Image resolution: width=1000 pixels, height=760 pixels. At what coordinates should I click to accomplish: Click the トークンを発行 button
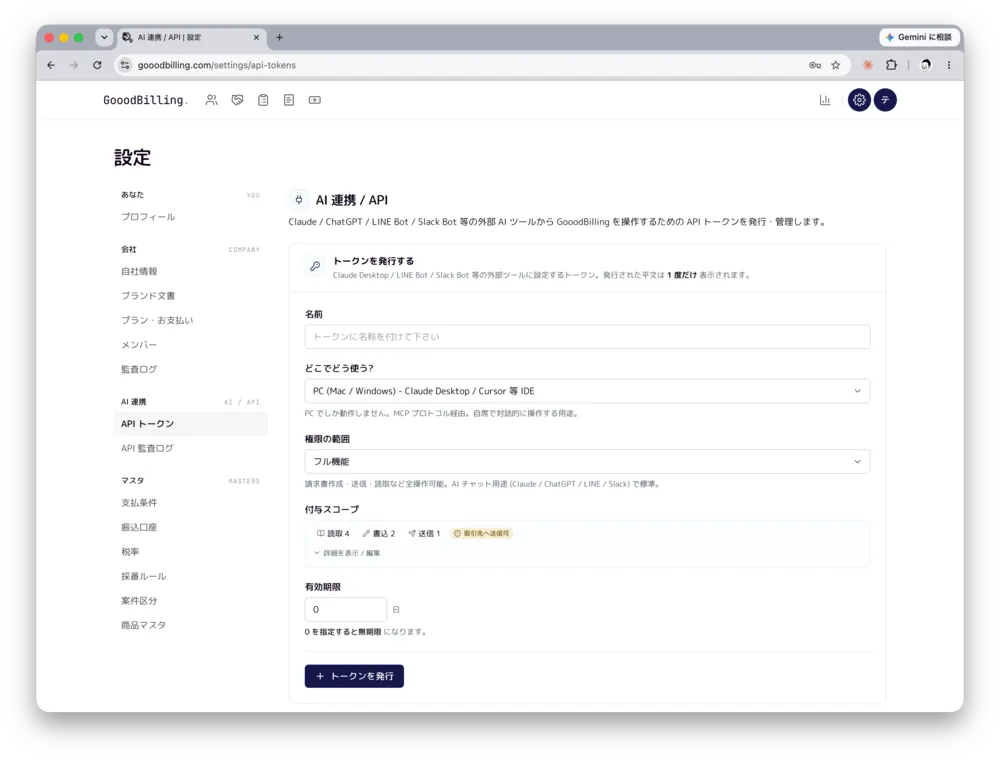[354, 676]
